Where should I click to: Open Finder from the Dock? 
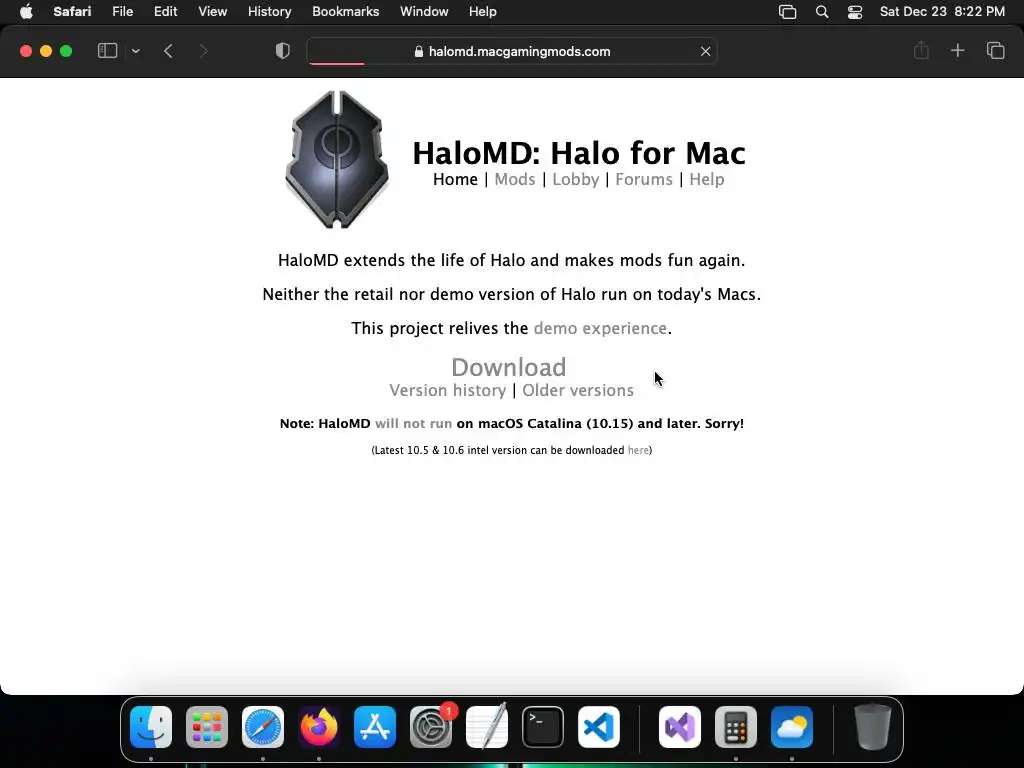[x=151, y=727]
